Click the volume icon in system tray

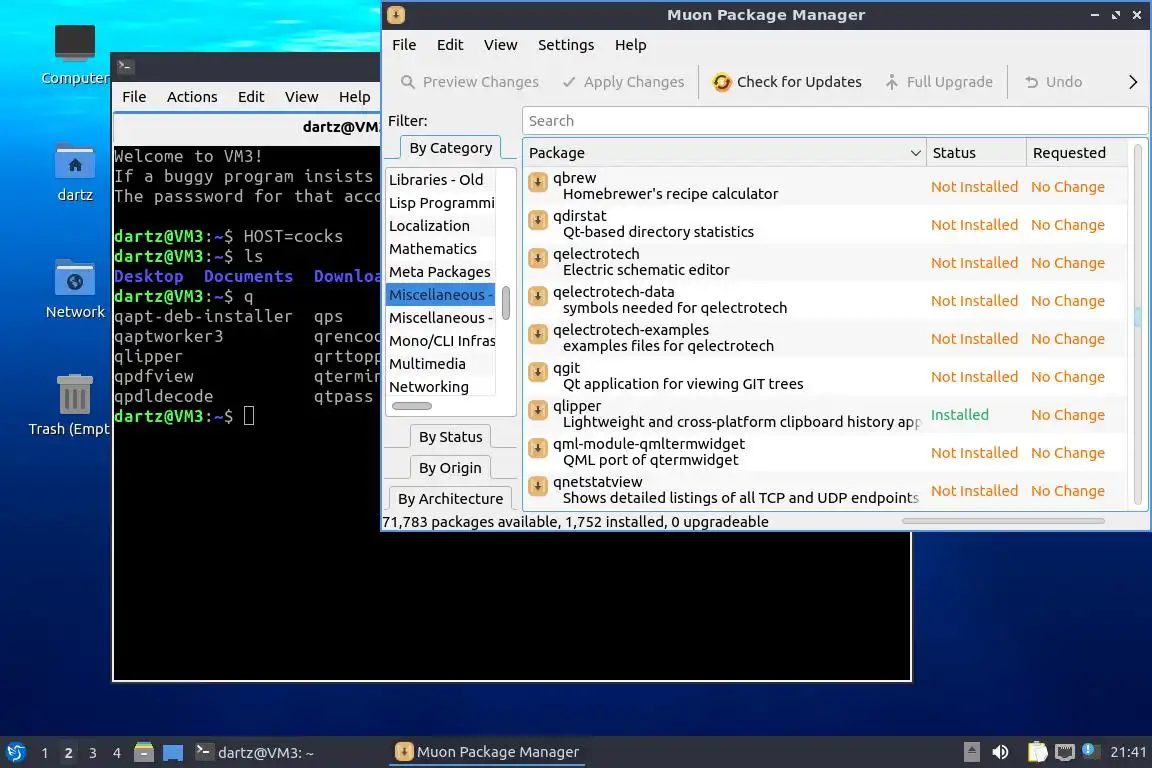(1000, 752)
